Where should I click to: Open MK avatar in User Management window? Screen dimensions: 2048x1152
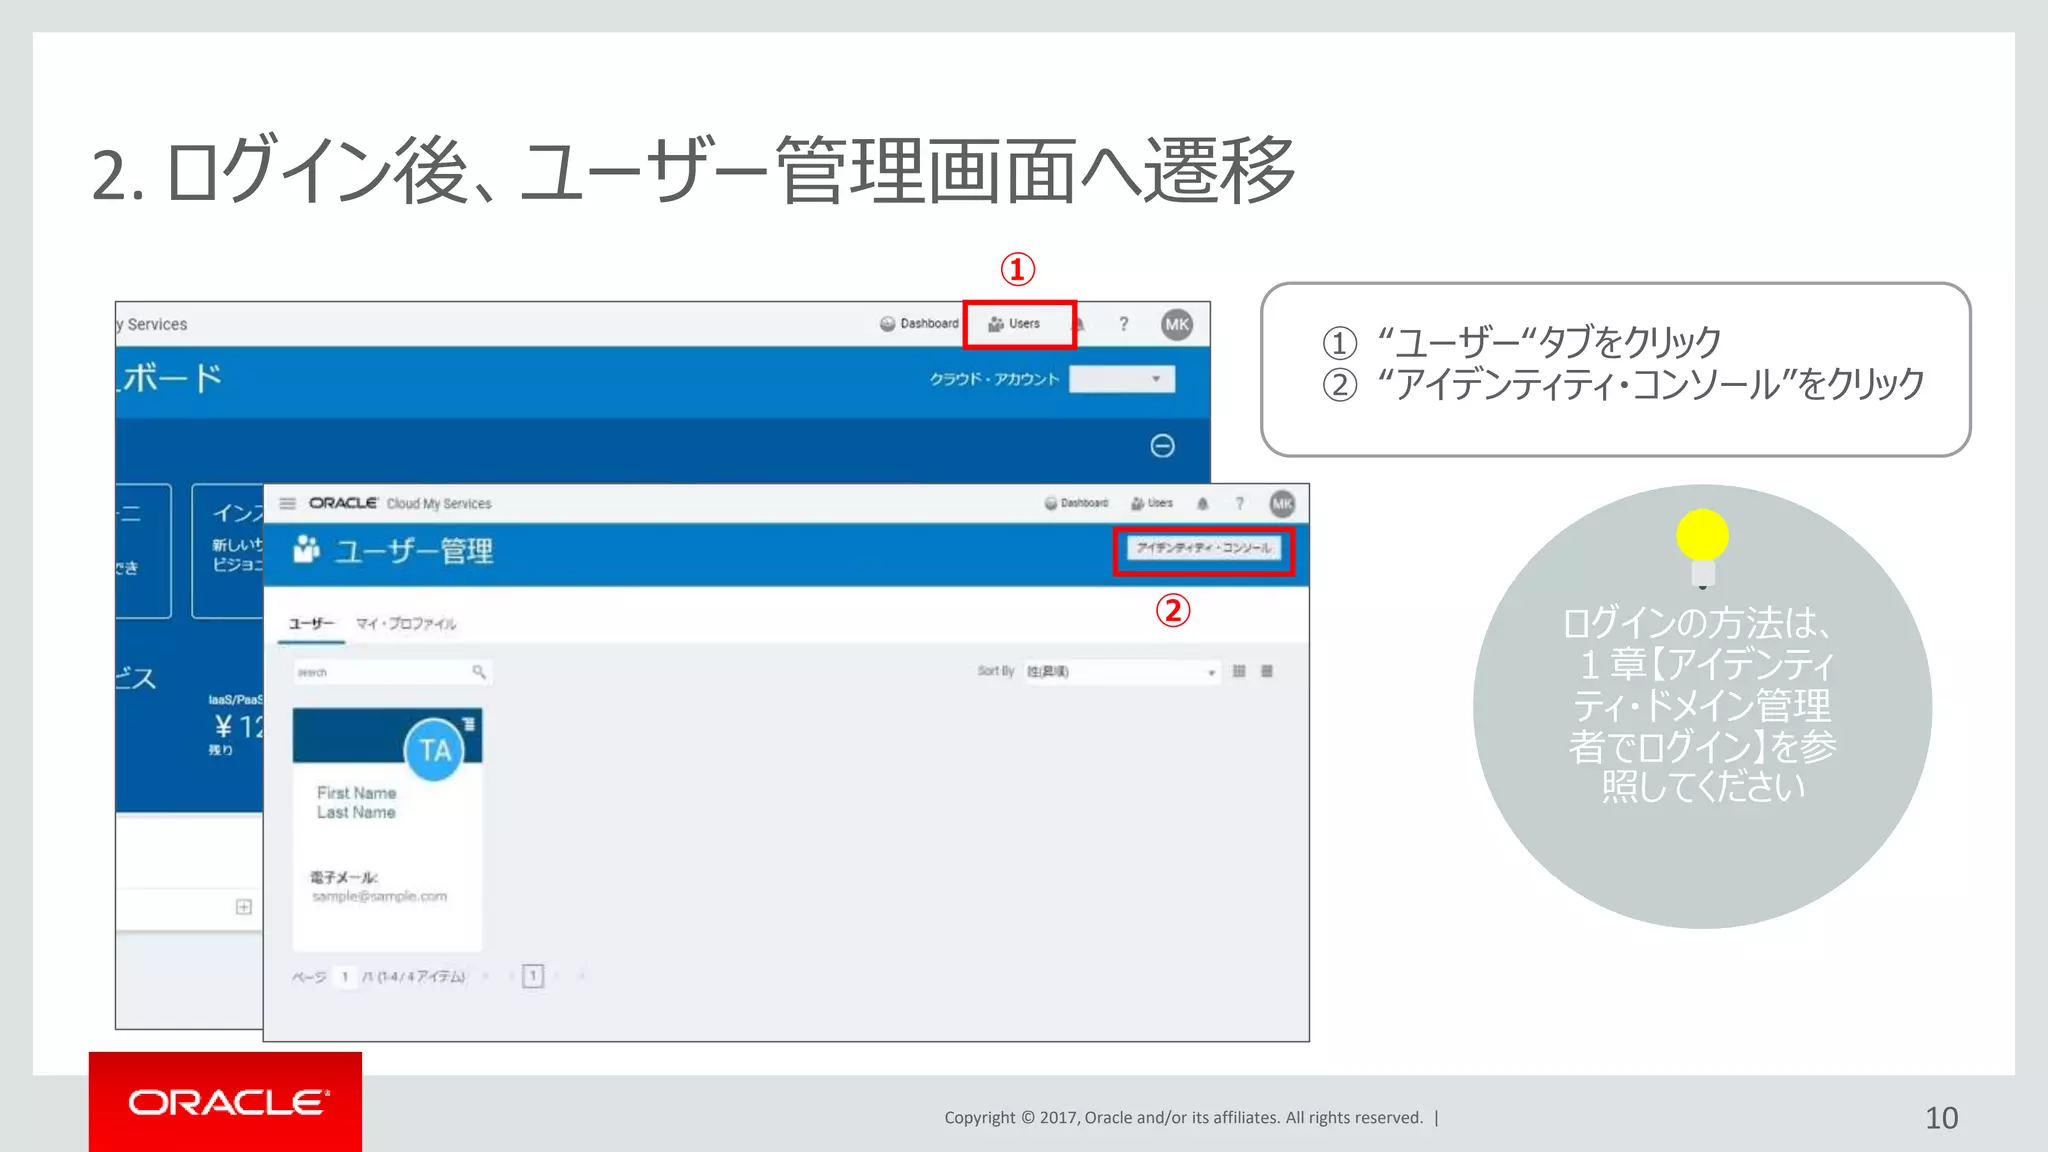coord(1282,503)
